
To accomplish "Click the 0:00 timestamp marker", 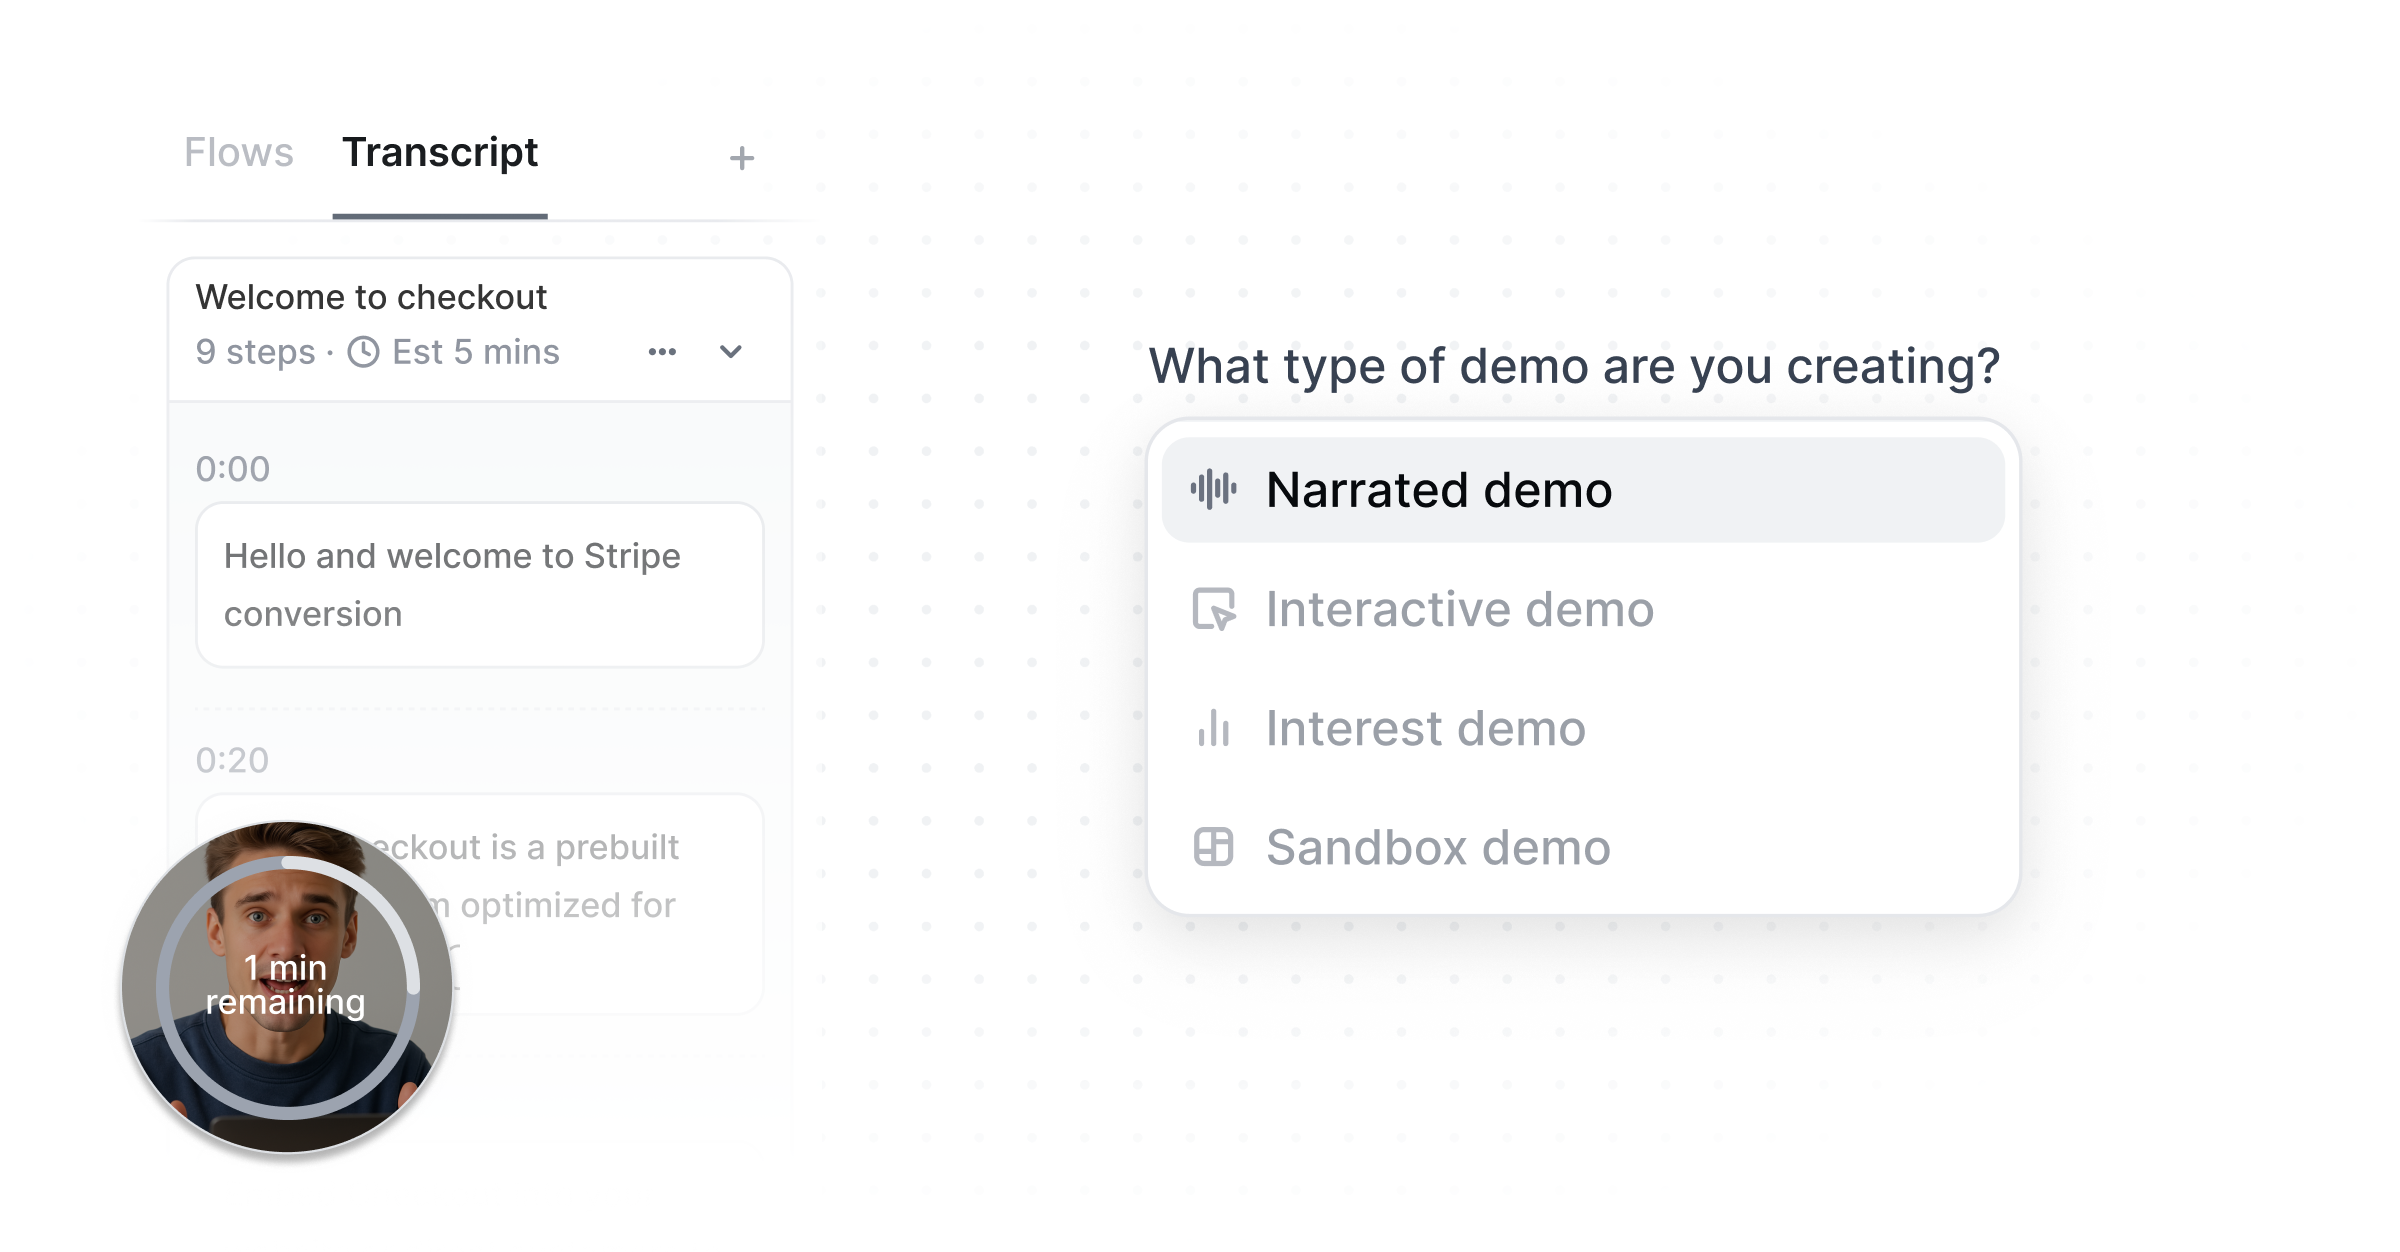I will 233,469.
